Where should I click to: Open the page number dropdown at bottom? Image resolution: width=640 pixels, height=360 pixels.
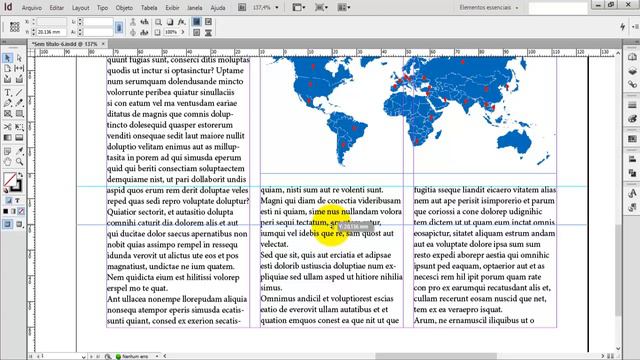tap(83, 356)
